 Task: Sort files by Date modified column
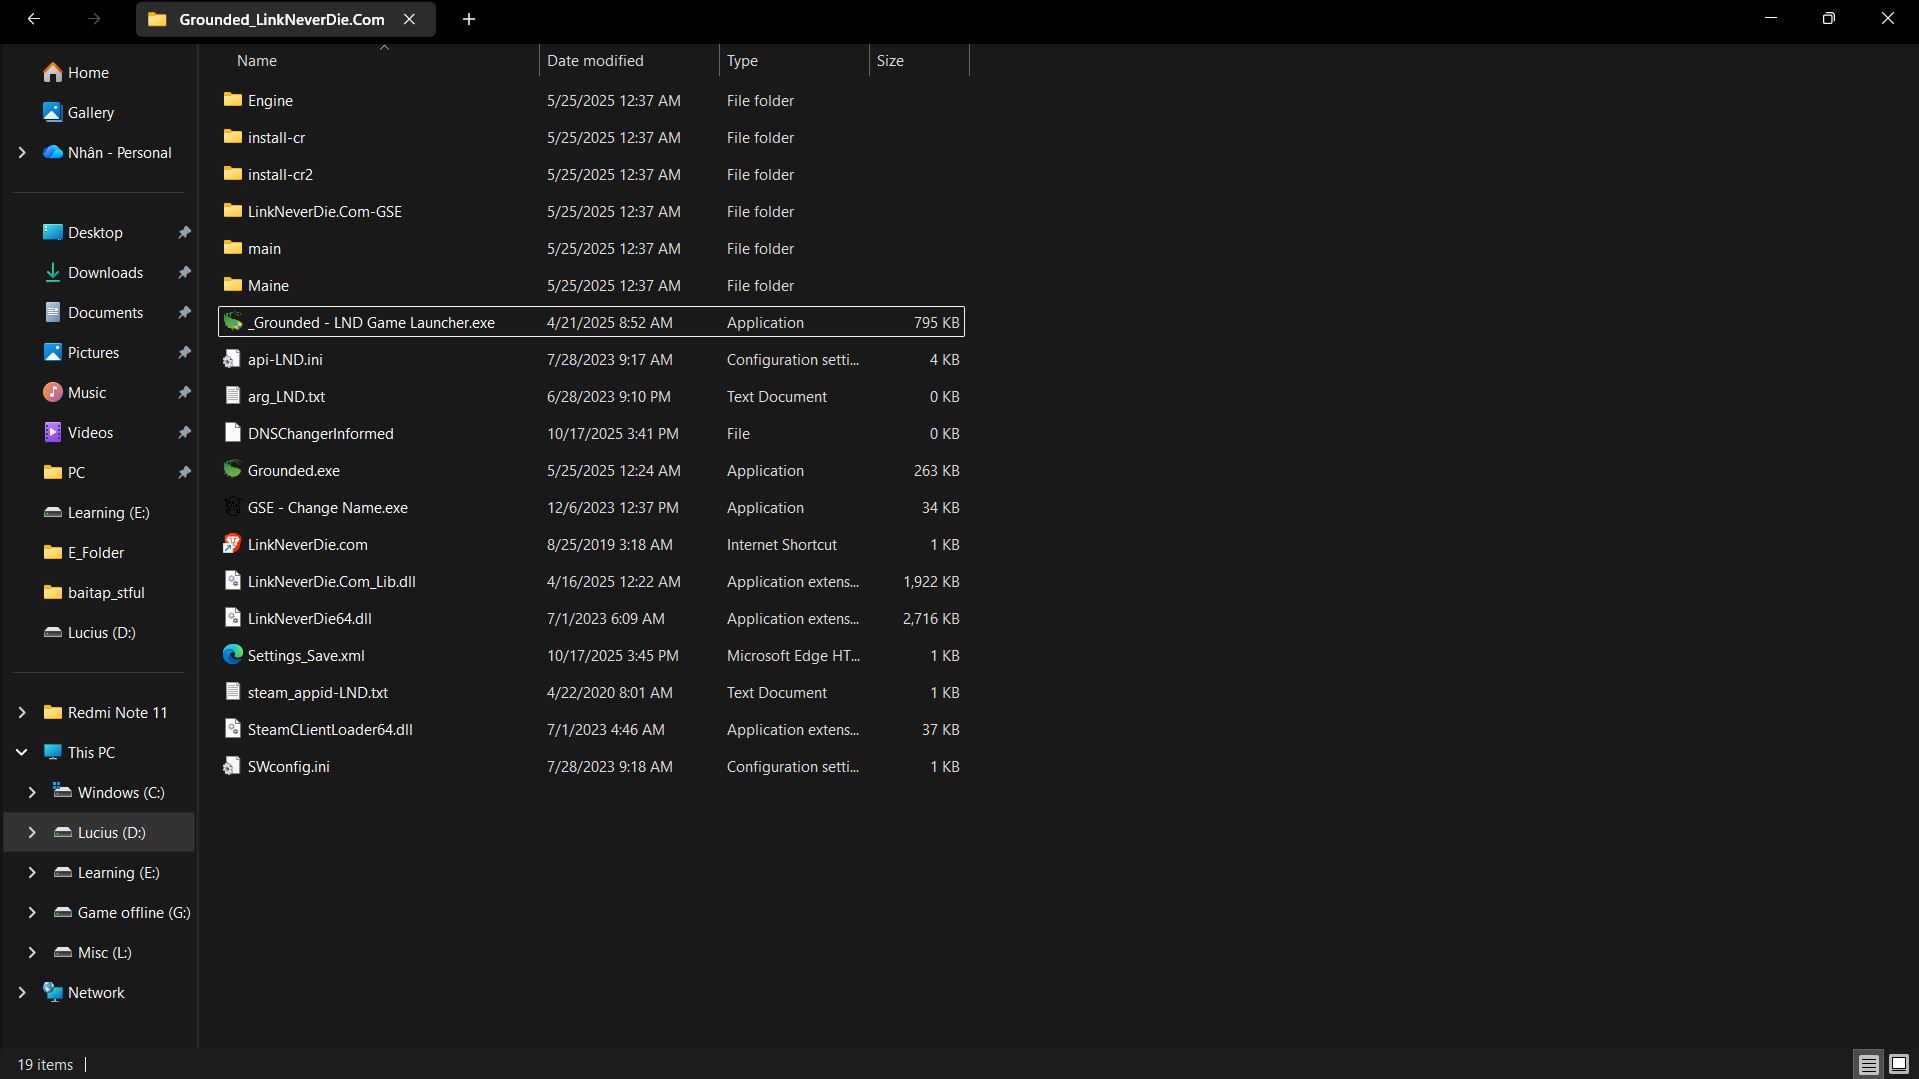click(595, 61)
